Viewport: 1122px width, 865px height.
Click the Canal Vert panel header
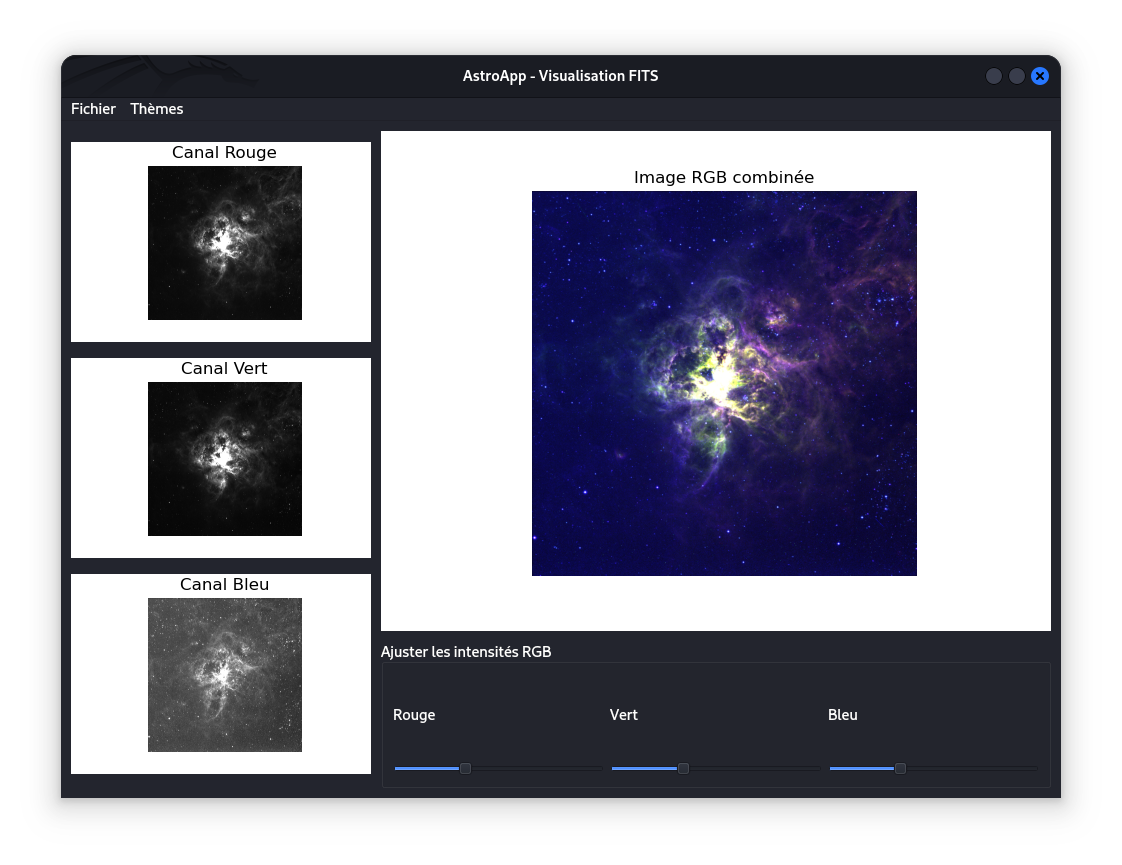coord(224,368)
